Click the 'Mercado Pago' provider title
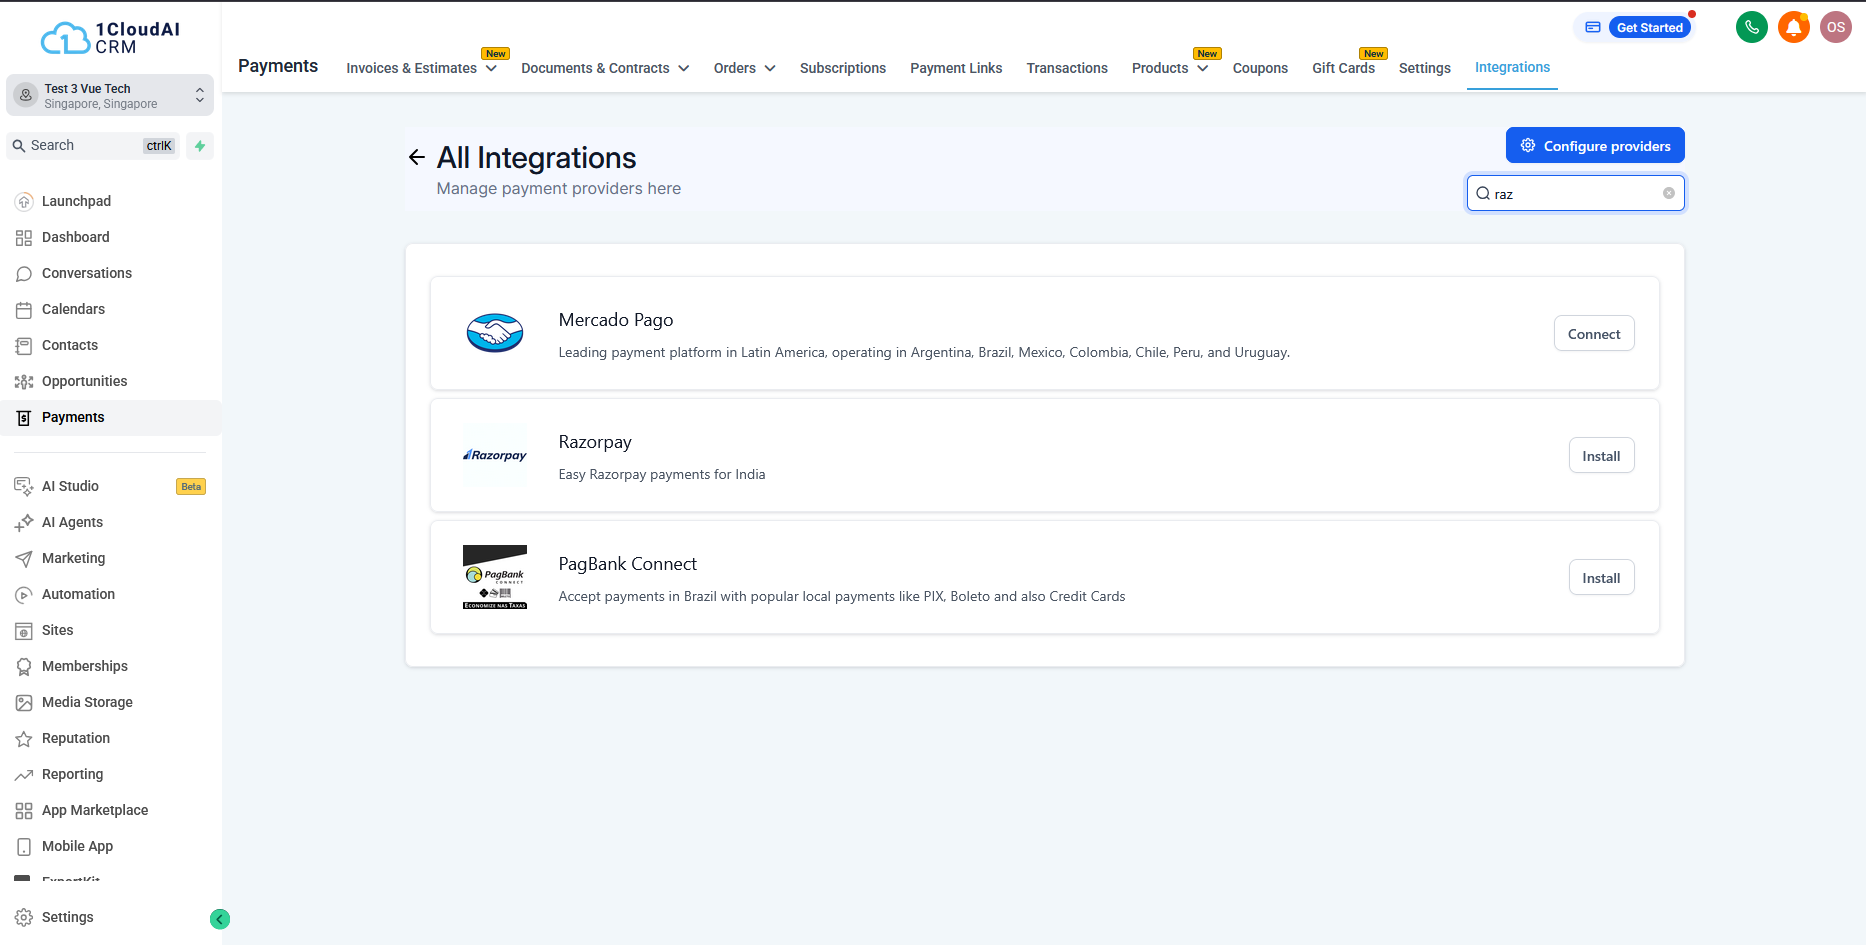This screenshot has width=1866, height=945. (x=616, y=320)
